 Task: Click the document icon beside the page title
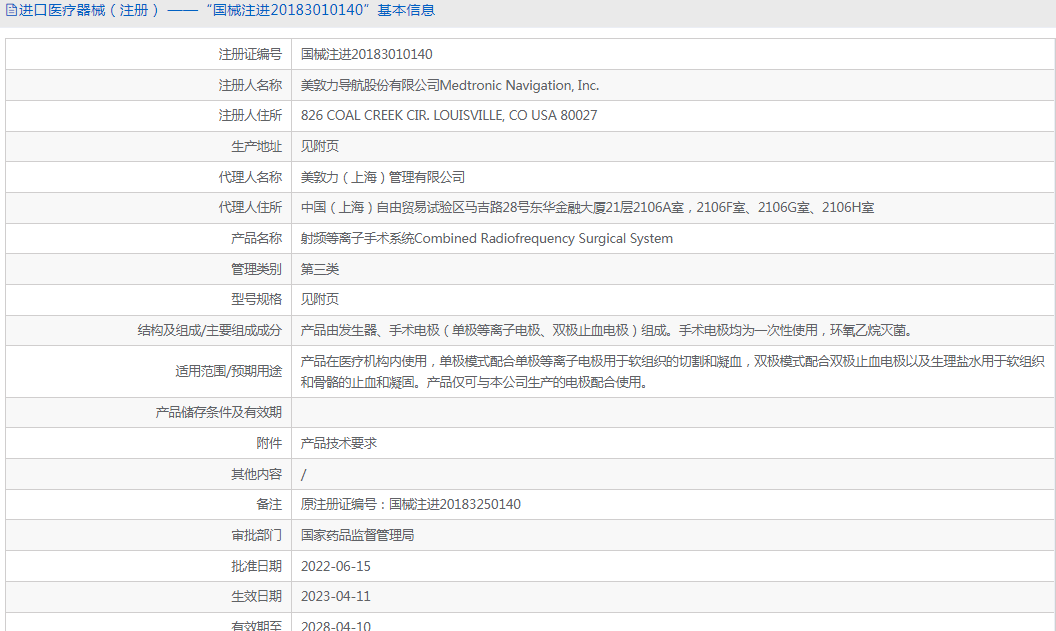coord(11,10)
